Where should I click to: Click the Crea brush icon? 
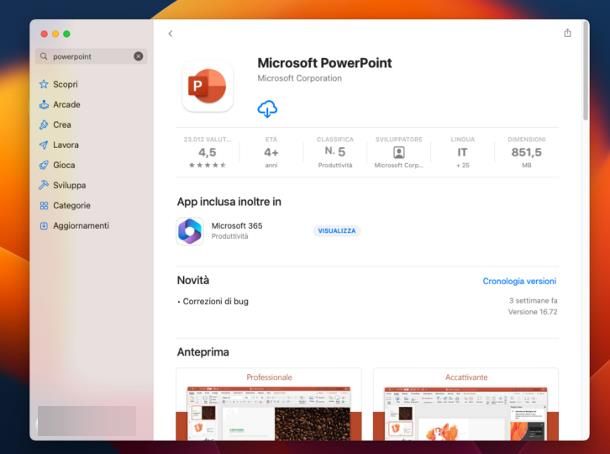pyautogui.click(x=44, y=124)
